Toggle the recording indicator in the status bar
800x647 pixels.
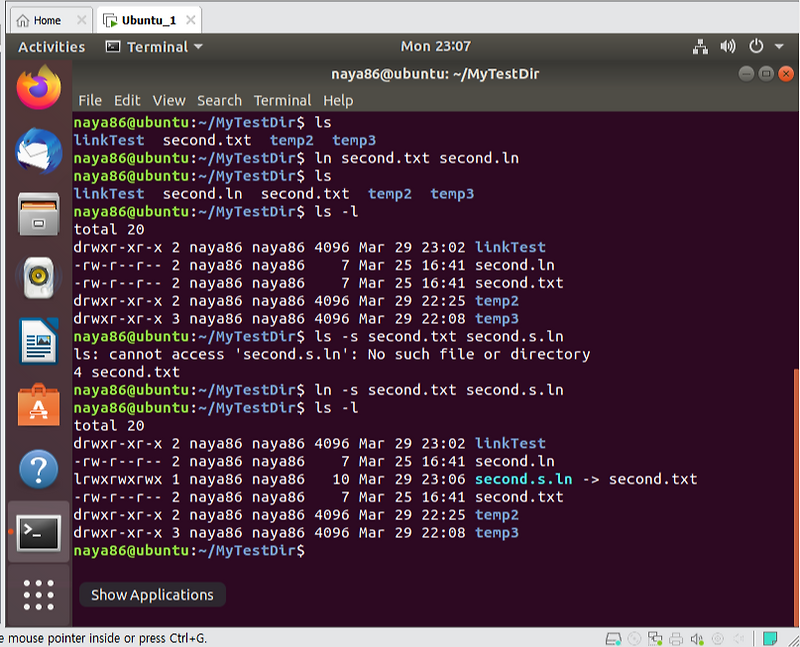(719, 636)
